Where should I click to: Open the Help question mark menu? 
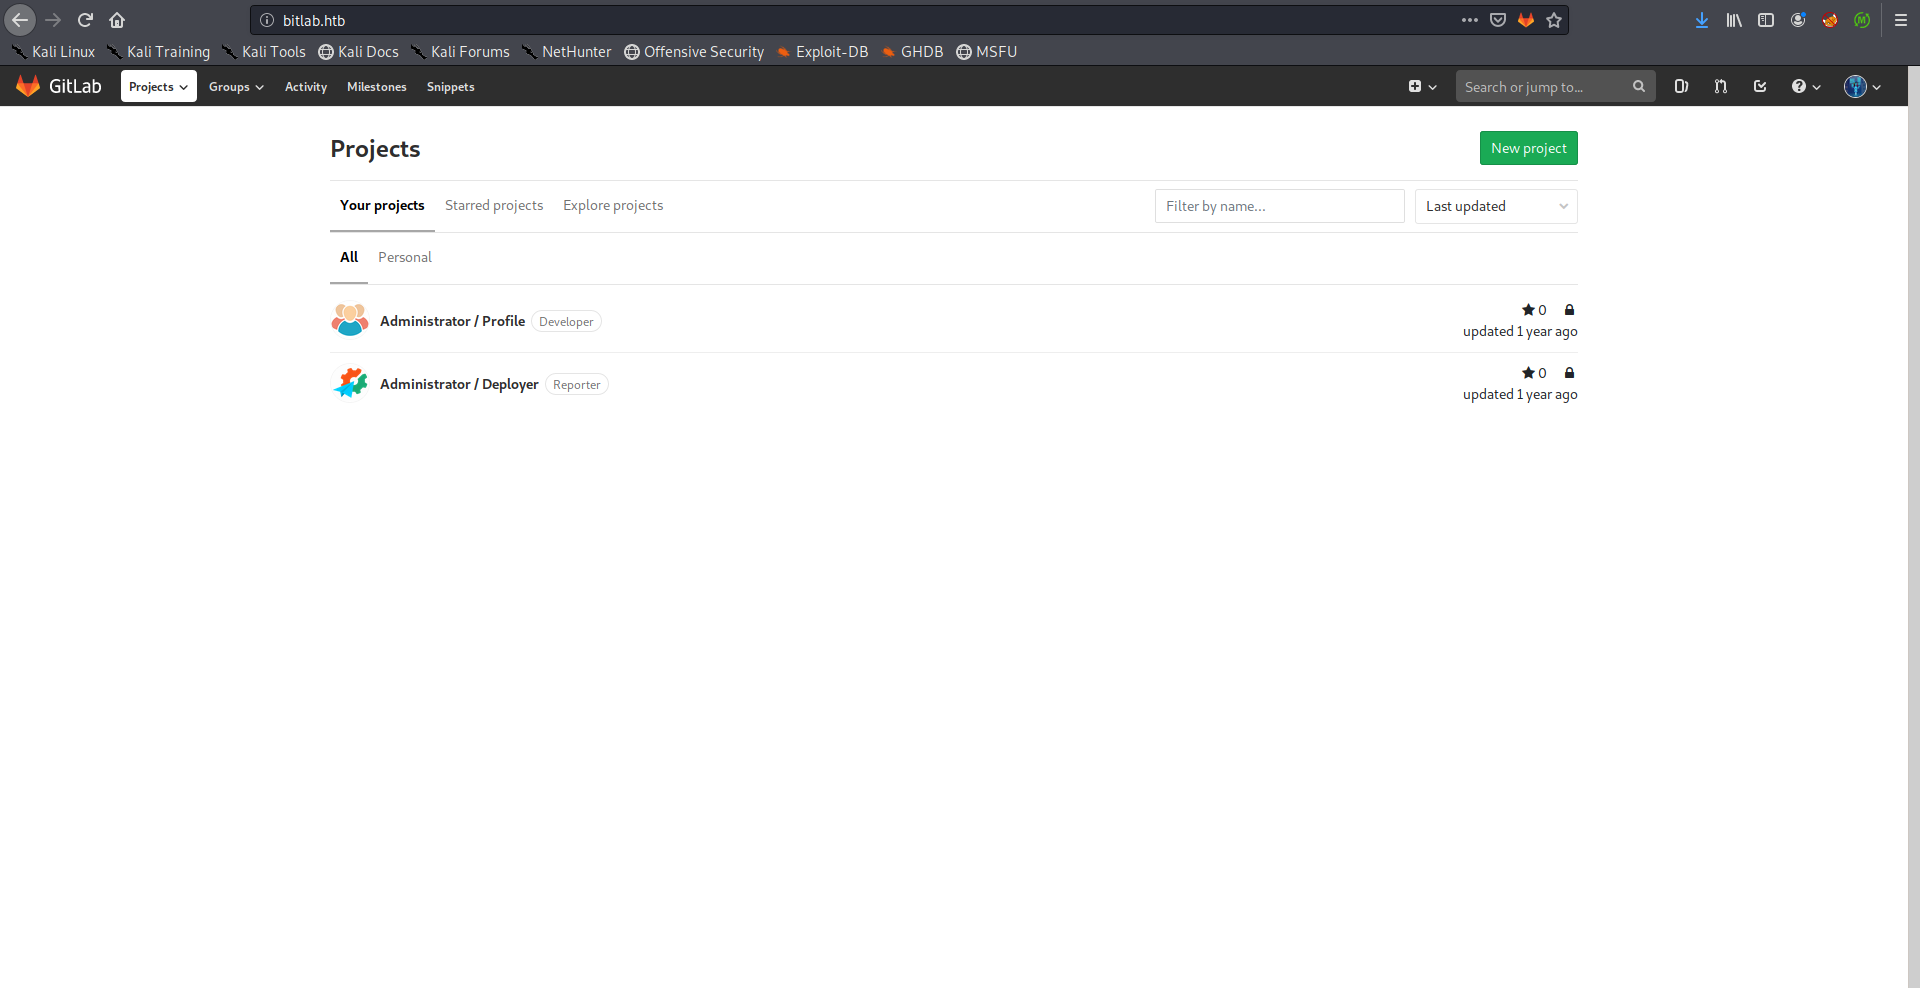(1806, 87)
